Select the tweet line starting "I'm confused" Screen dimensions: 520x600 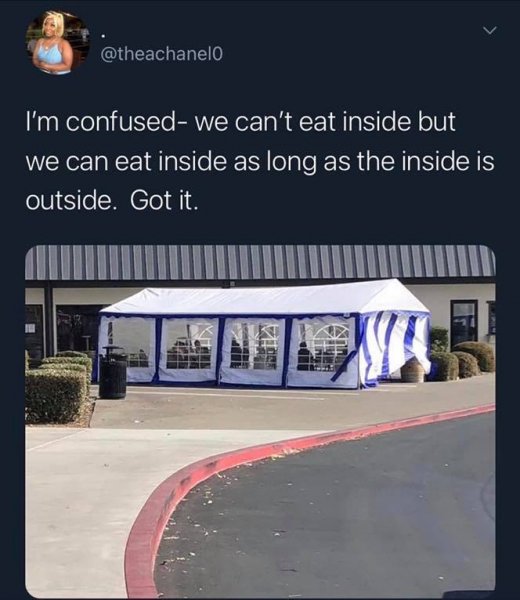241,122
